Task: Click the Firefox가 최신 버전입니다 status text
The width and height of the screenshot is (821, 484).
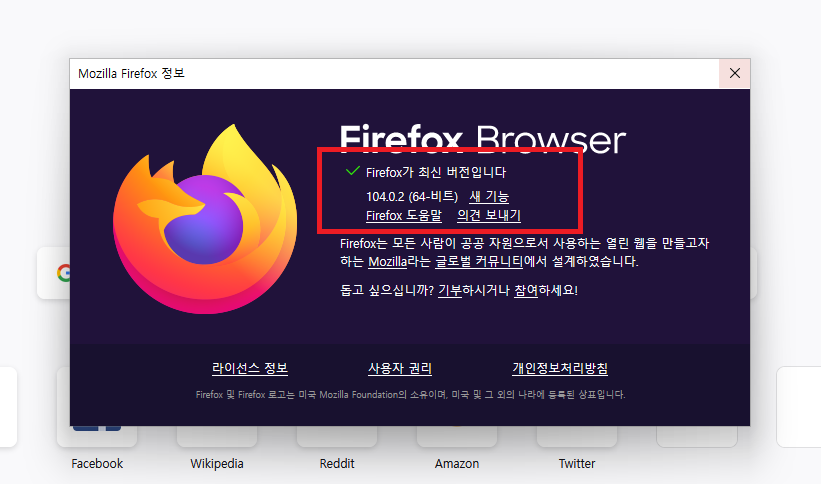Action: click(x=436, y=172)
